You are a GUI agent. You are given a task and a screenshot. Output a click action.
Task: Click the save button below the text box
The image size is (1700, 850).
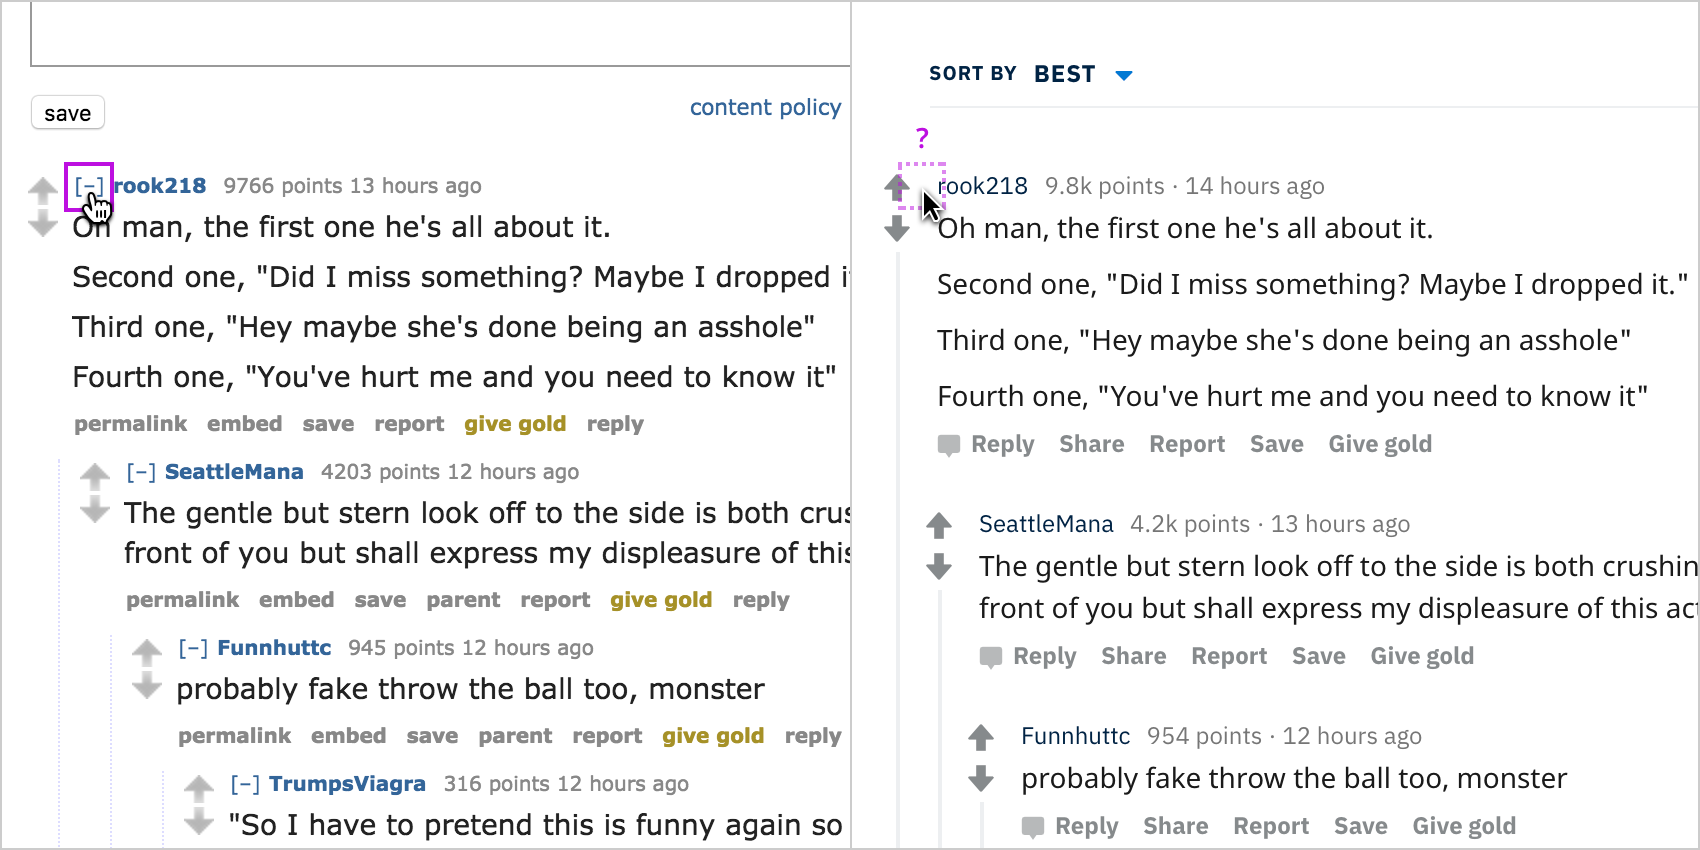pos(68,113)
